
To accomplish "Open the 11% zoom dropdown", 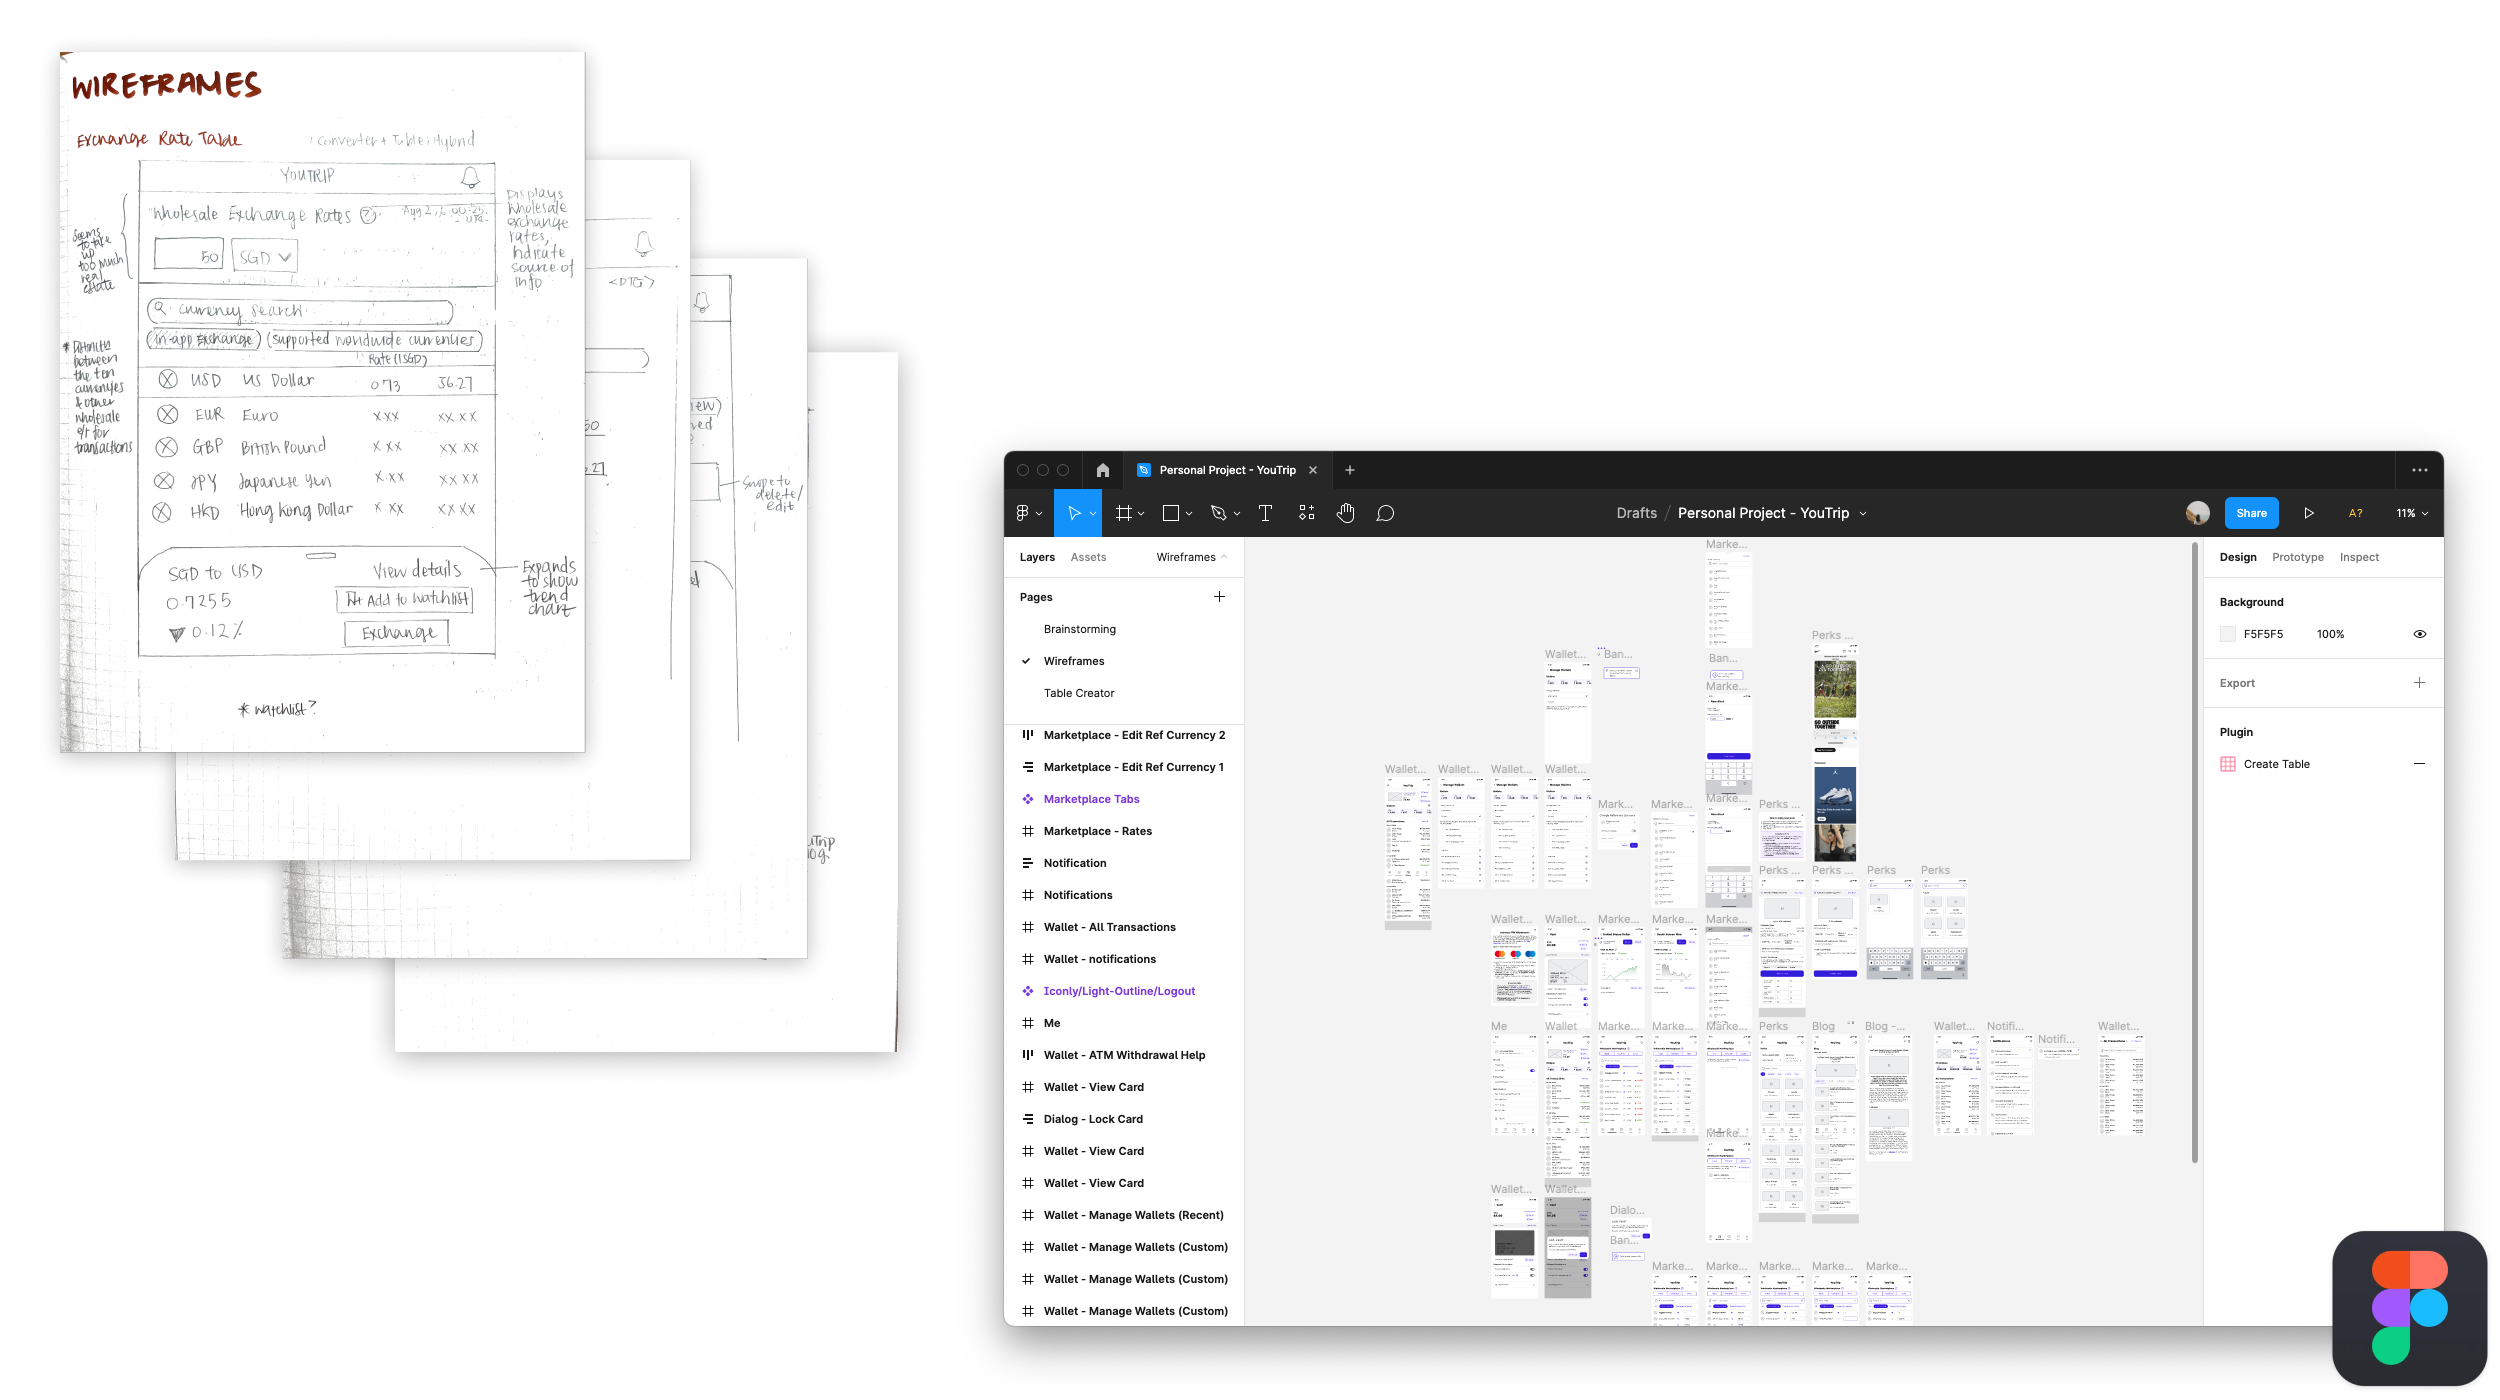I will pyautogui.click(x=2412, y=513).
